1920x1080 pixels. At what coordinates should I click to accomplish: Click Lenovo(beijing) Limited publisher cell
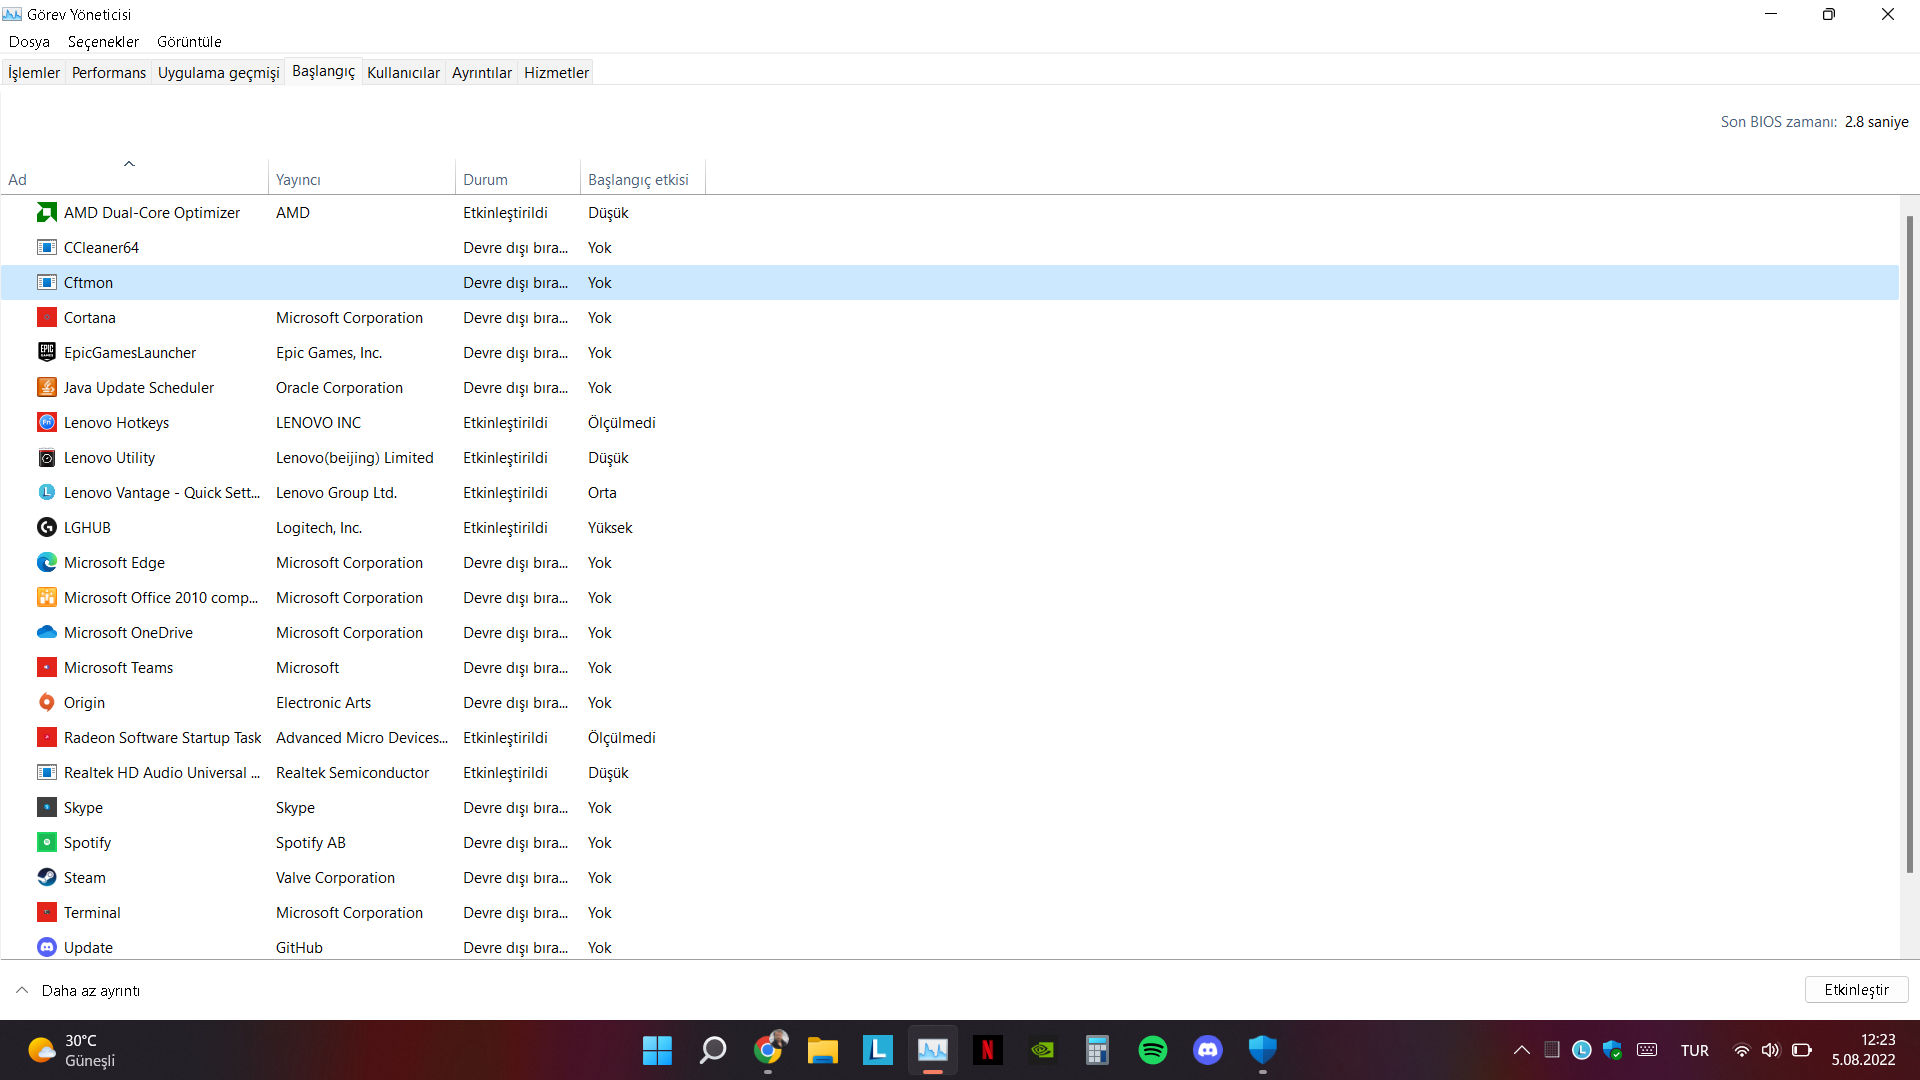tap(355, 457)
